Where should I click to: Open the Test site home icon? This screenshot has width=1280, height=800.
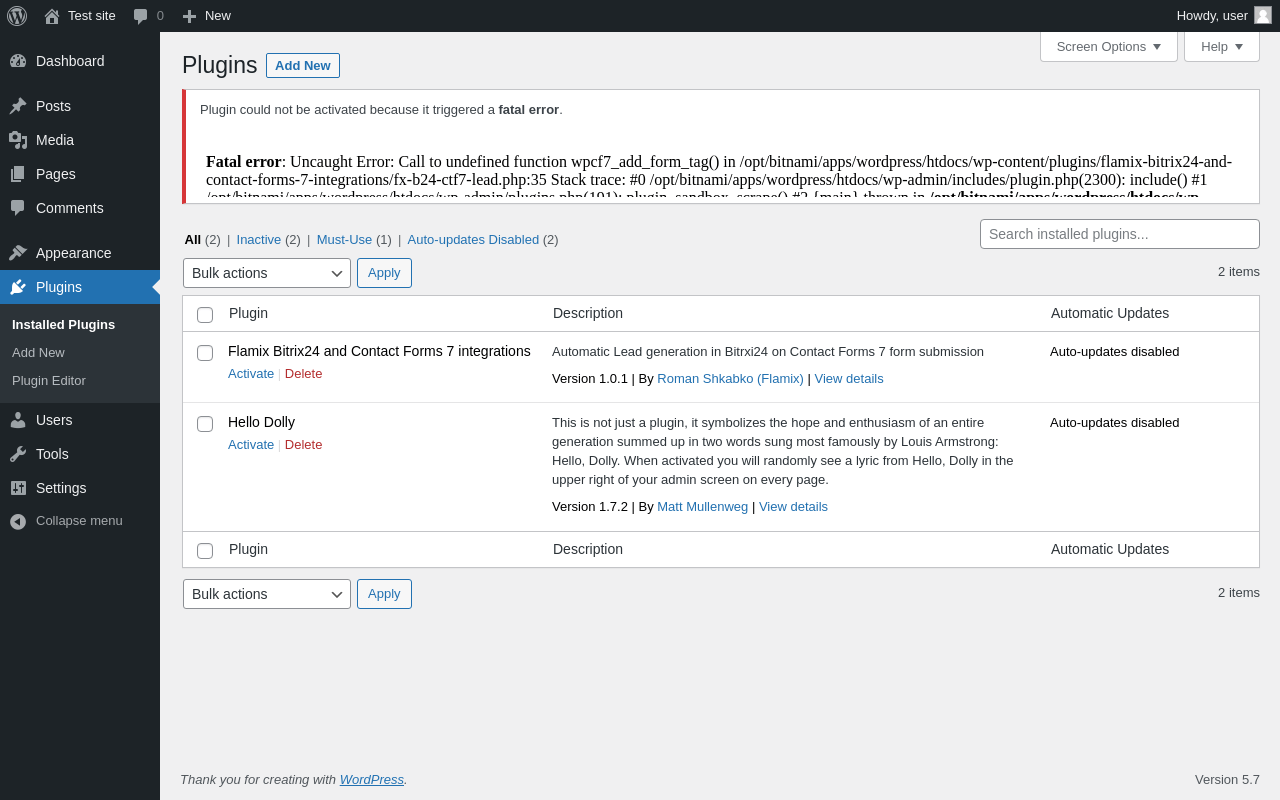click(x=52, y=16)
